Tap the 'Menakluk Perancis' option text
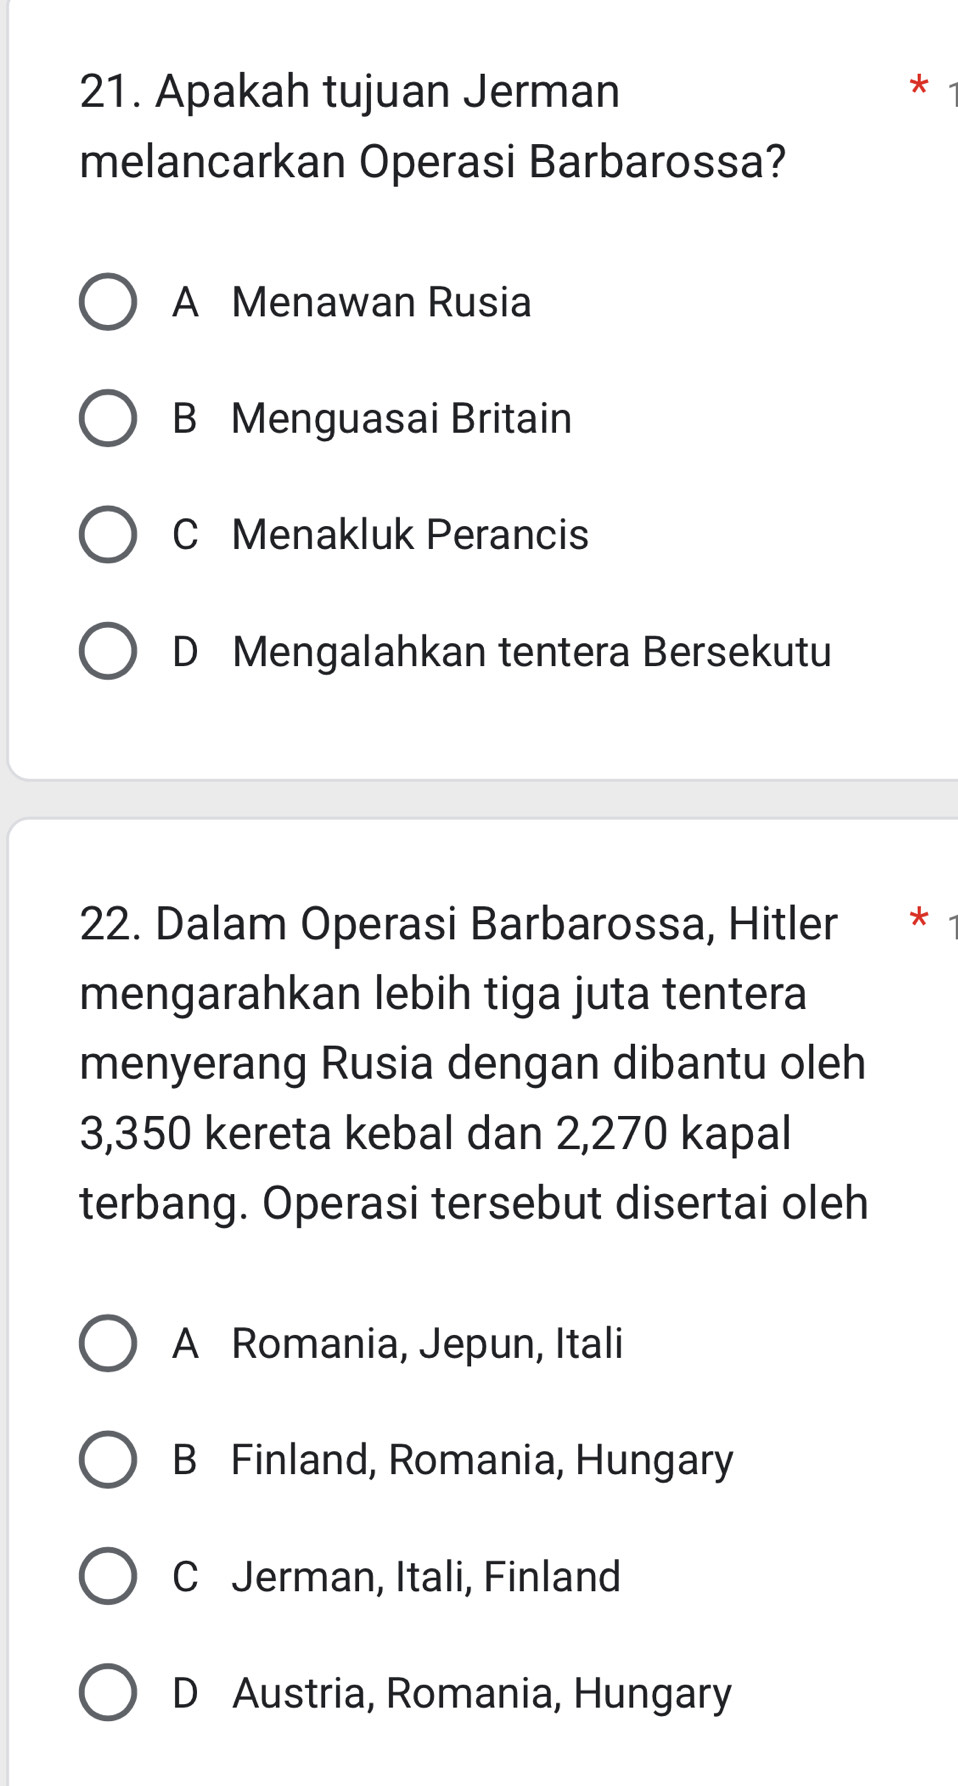958x1786 pixels. pos(410,535)
